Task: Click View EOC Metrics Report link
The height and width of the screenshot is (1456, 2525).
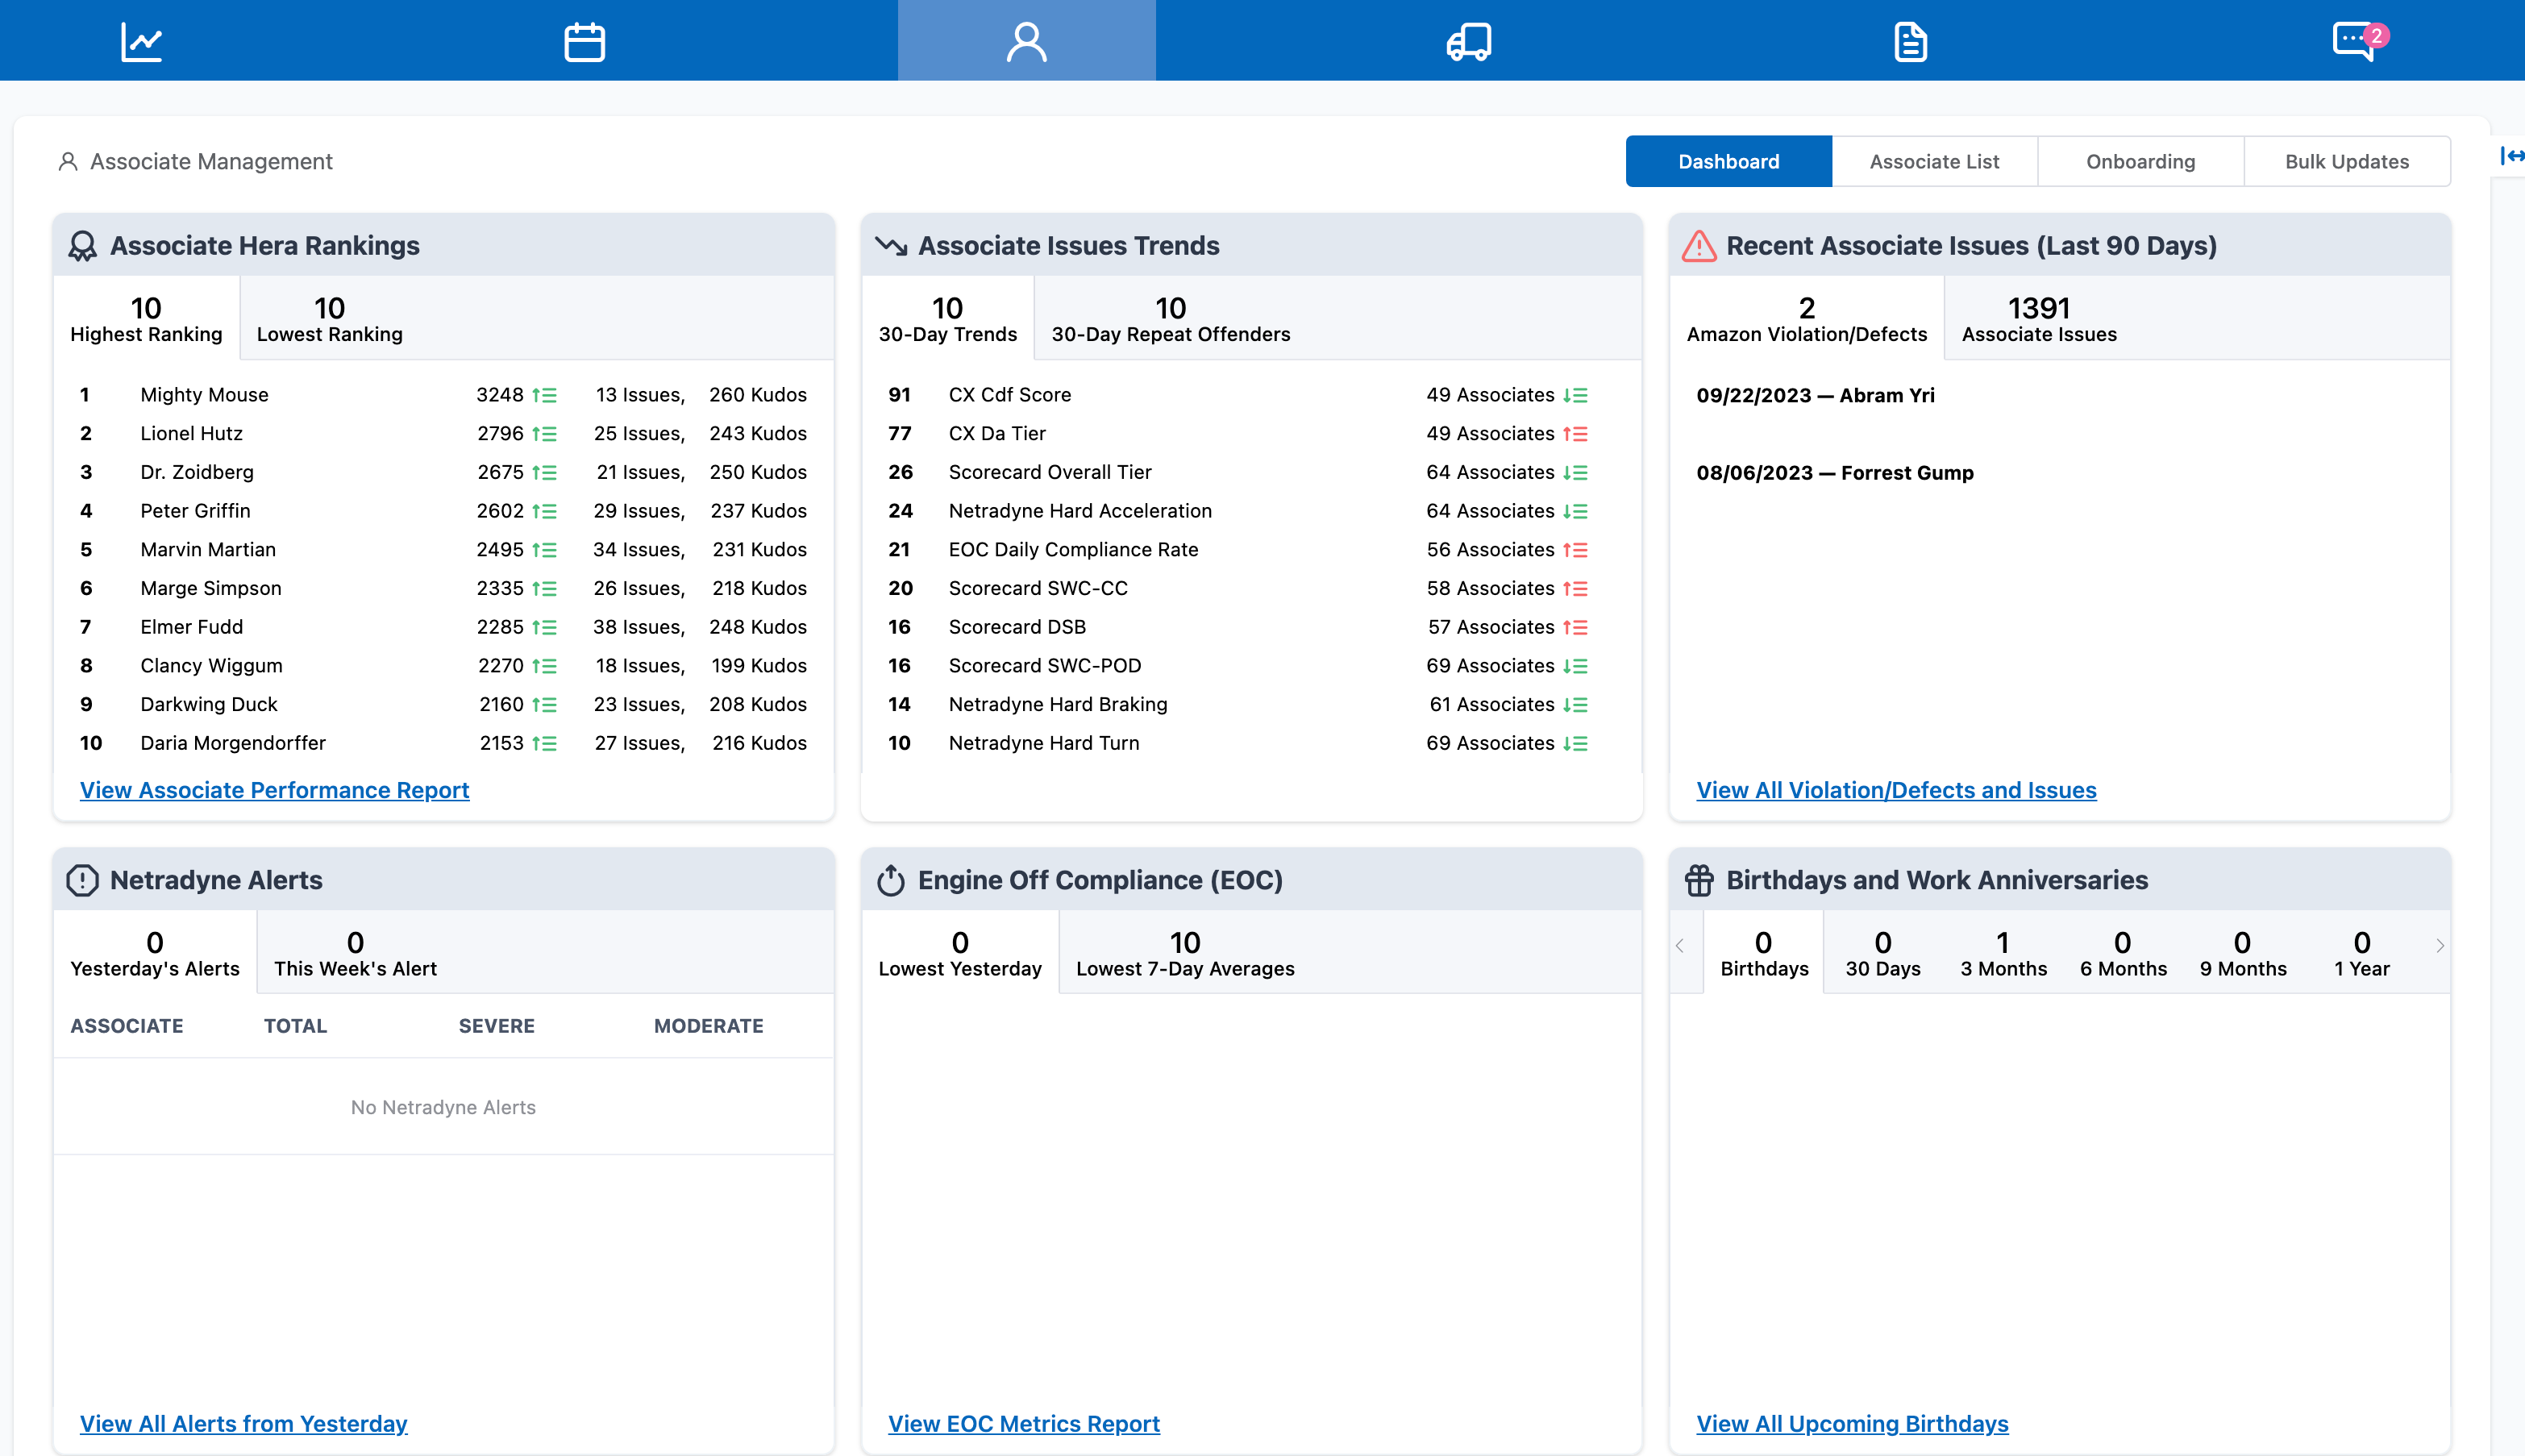Action: click(x=1023, y=1423)
